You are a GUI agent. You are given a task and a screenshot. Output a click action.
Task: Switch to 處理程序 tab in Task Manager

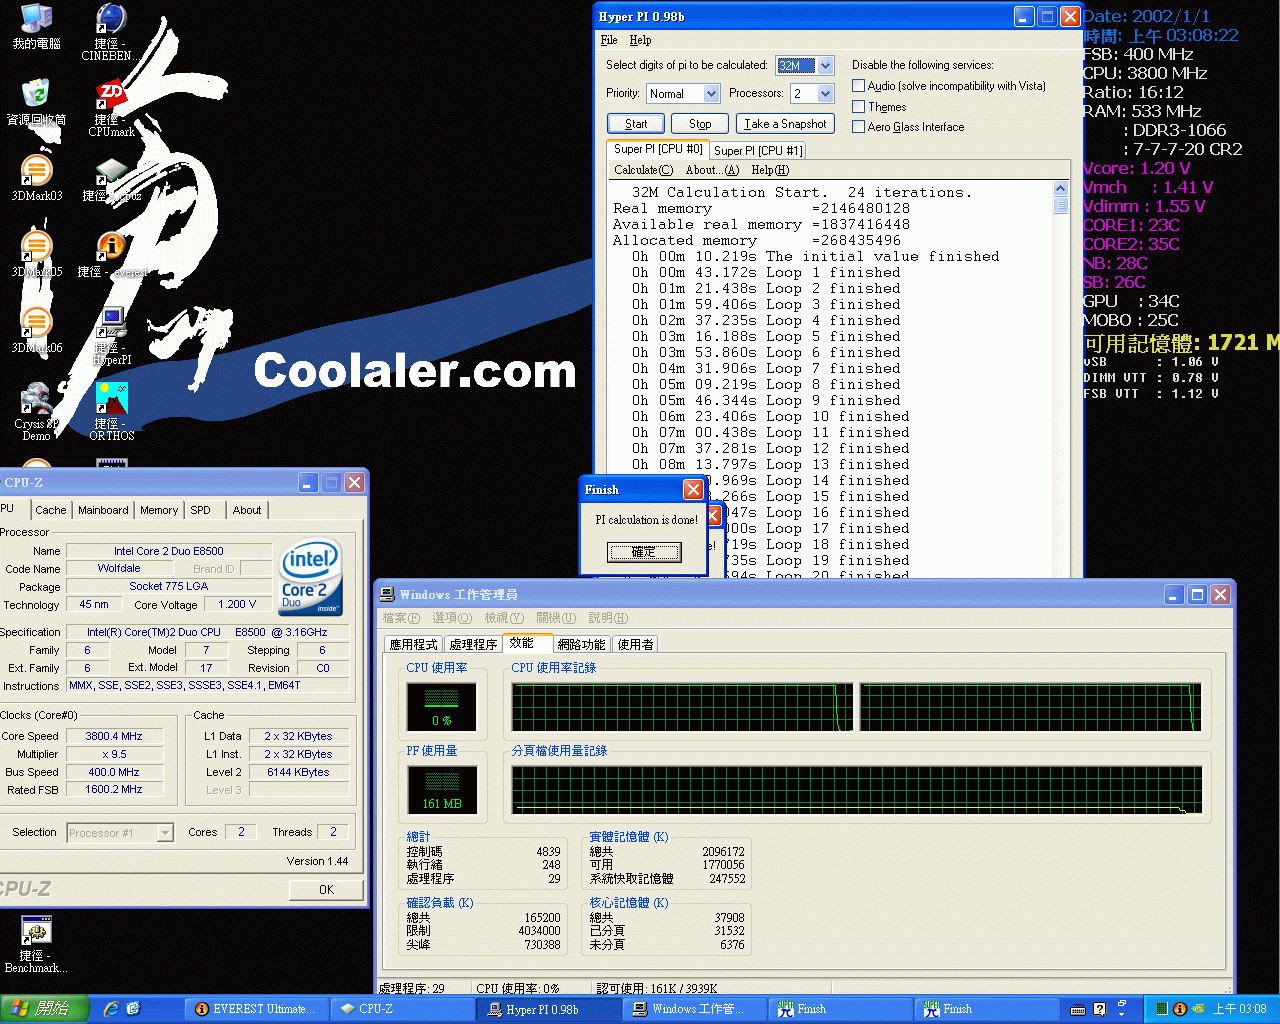pyautogui.click(x=472, y=644)
